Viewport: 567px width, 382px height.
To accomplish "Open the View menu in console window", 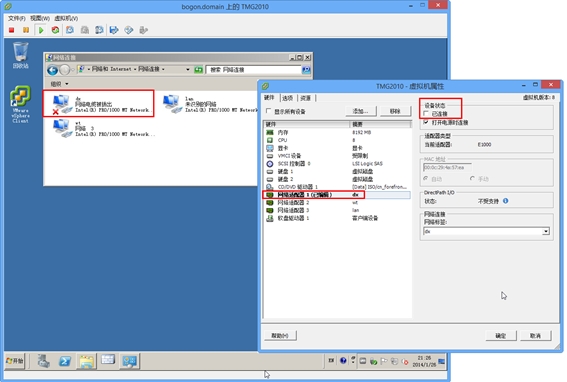I will pyautogui.click(x=40, y=18).
